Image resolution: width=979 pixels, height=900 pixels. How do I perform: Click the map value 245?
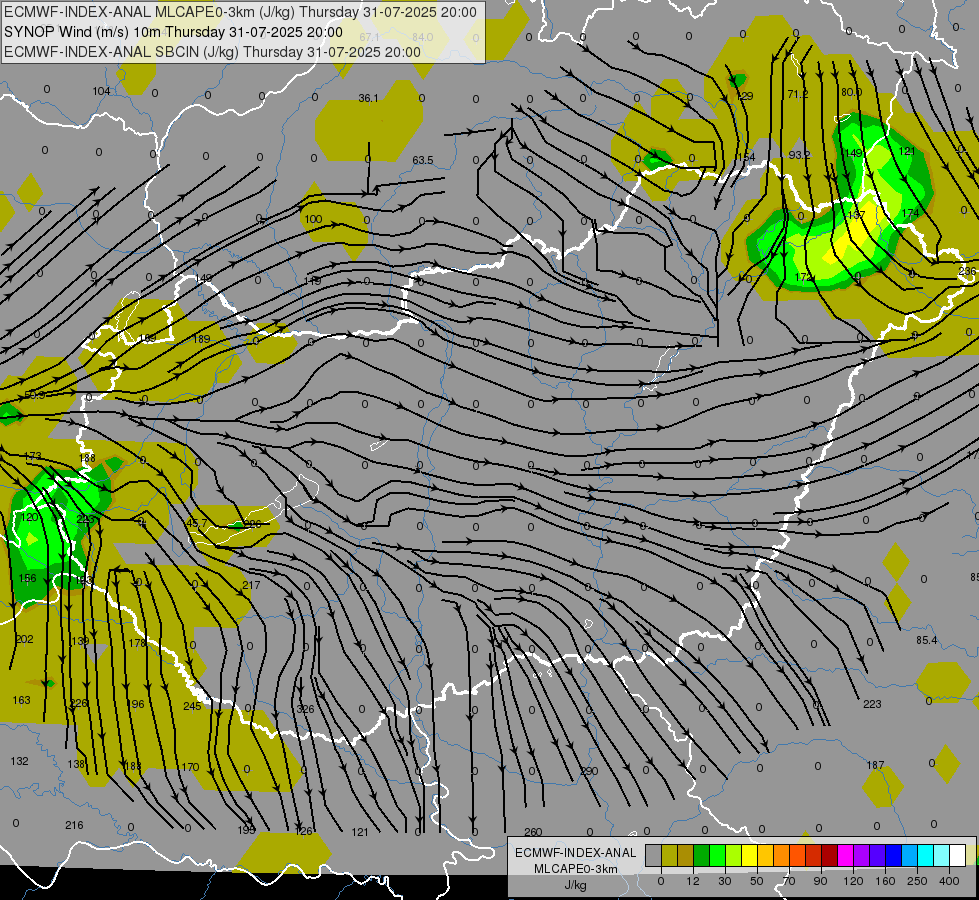point(192,706)
